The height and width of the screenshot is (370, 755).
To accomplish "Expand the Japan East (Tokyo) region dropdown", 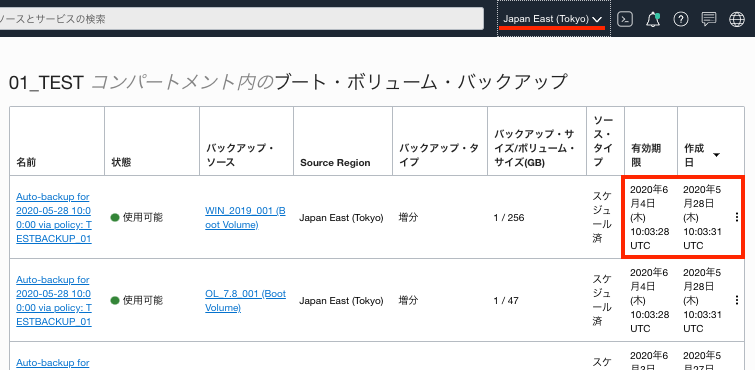I will (x=553, y=19).
